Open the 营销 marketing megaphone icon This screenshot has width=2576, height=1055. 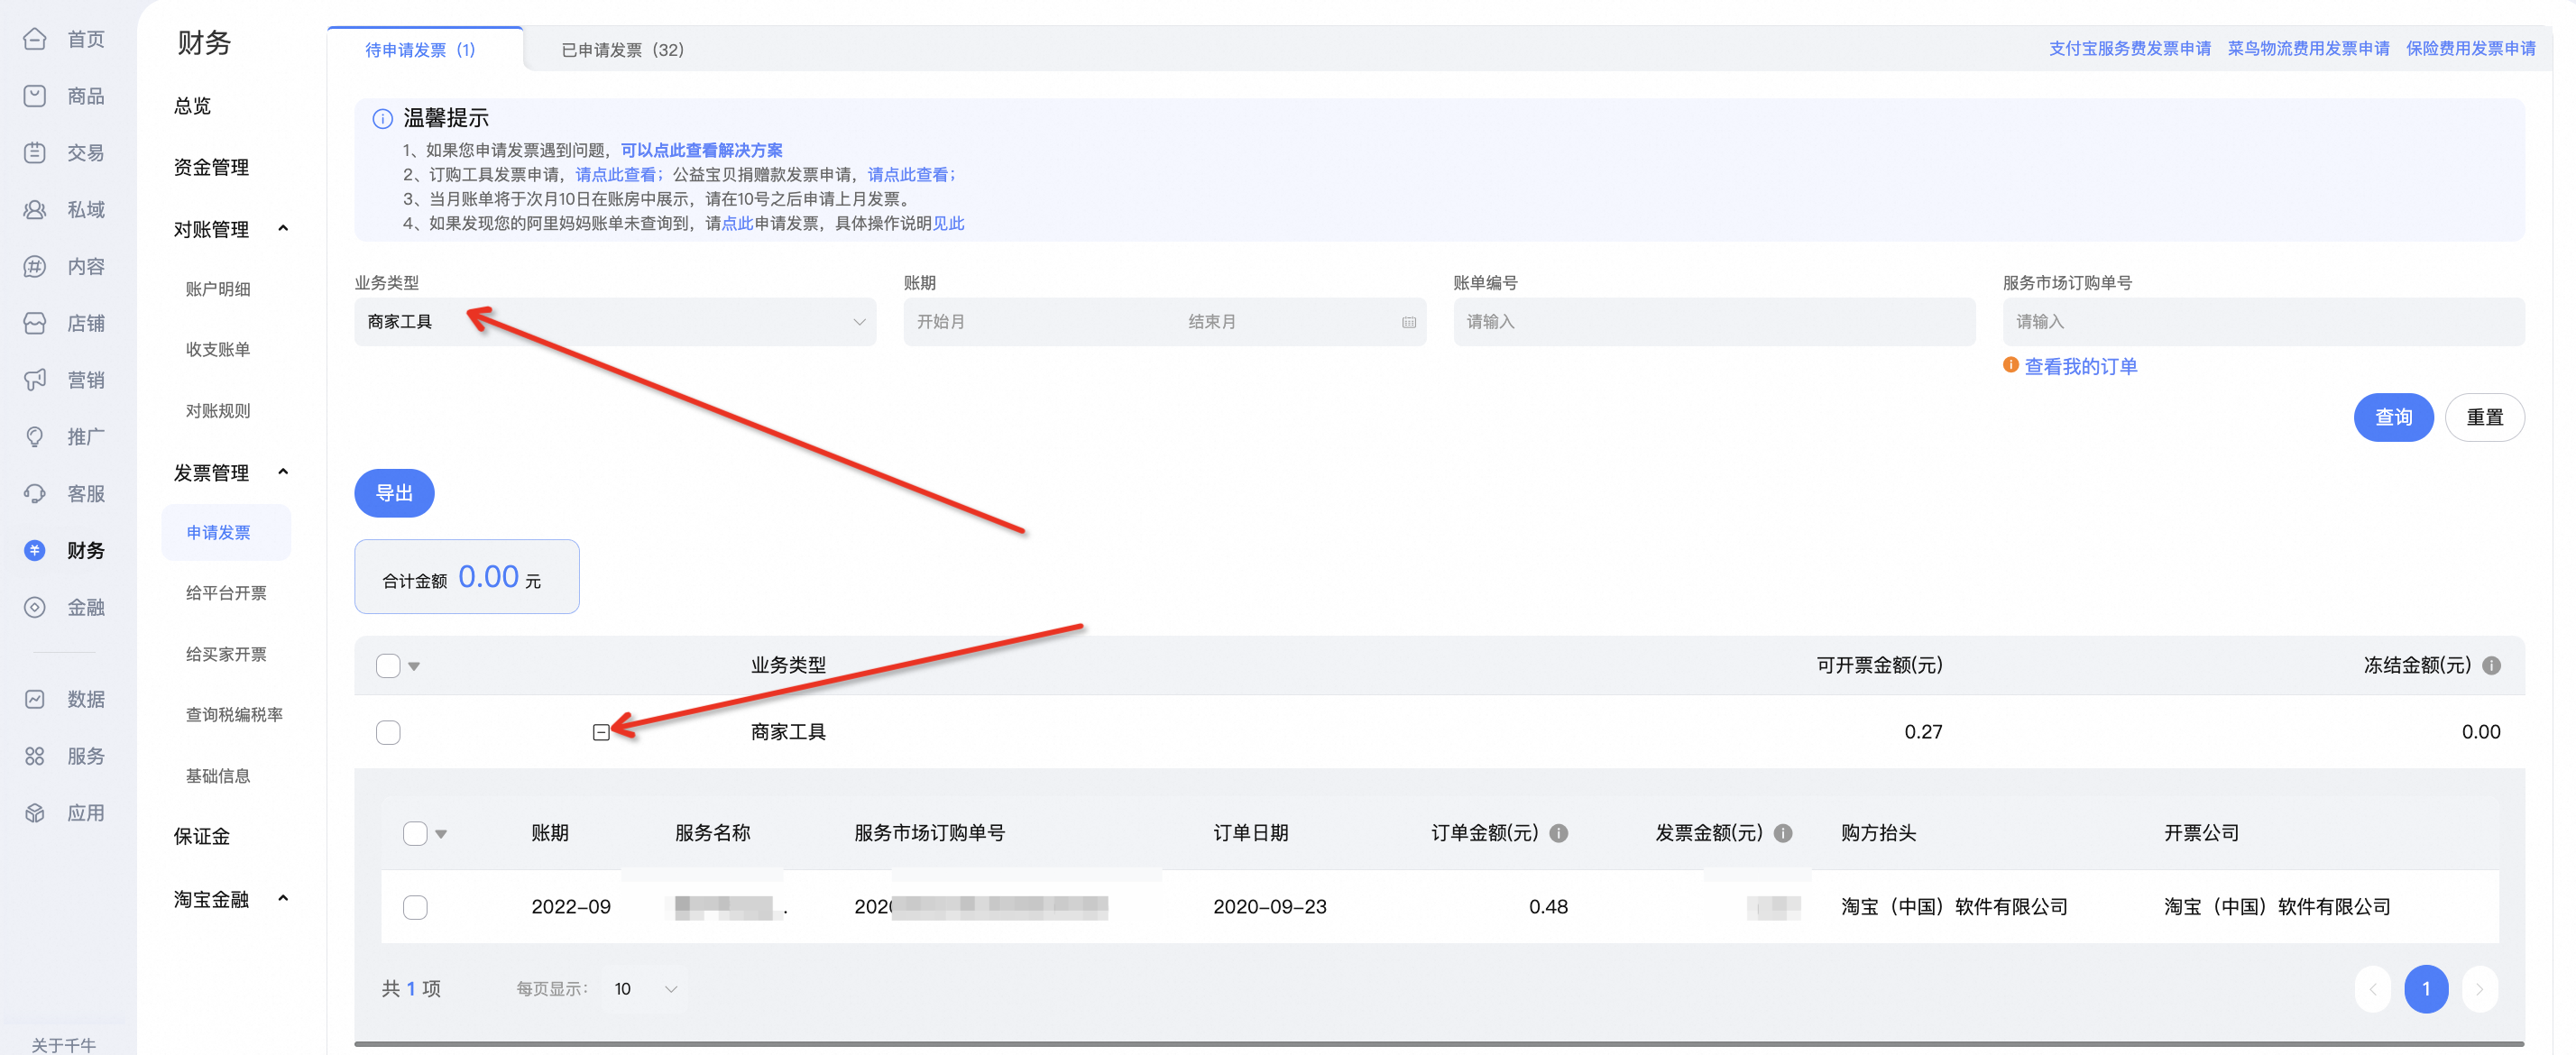(x=35, y=380)
